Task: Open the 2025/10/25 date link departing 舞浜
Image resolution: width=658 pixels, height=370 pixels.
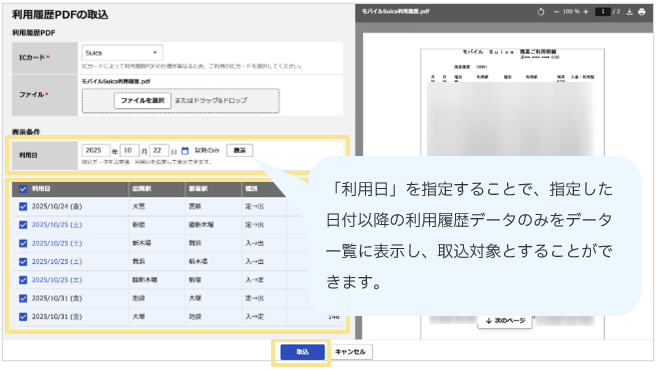Action: click(57, 262)
